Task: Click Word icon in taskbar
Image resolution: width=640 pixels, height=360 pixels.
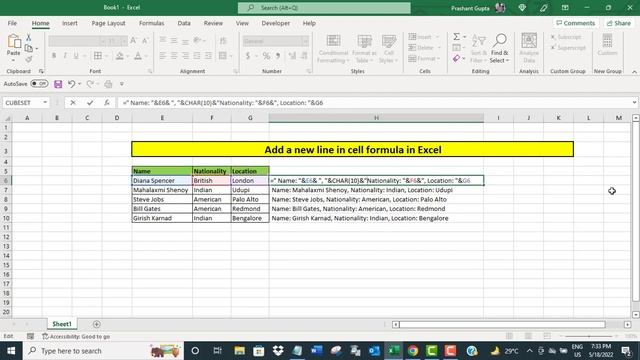Action: [316, 351]
